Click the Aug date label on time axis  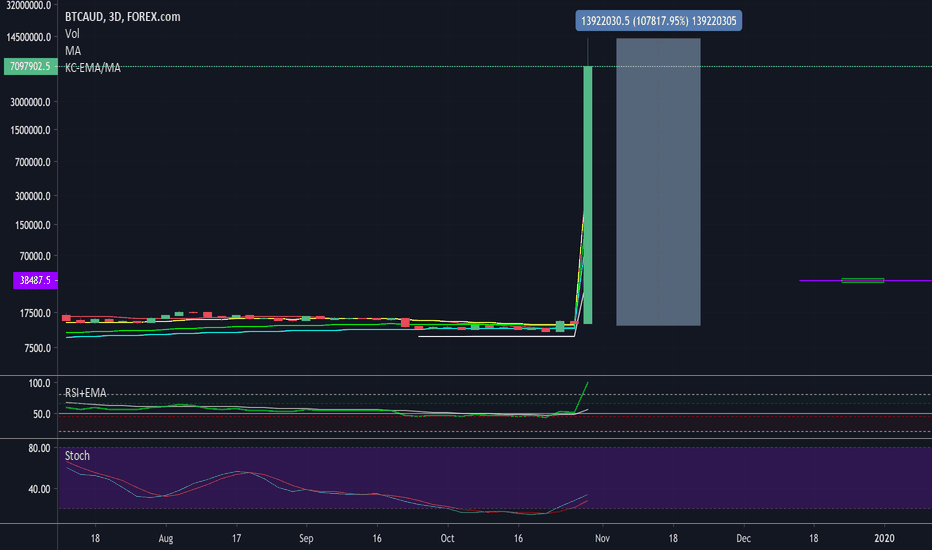[166, 539]
